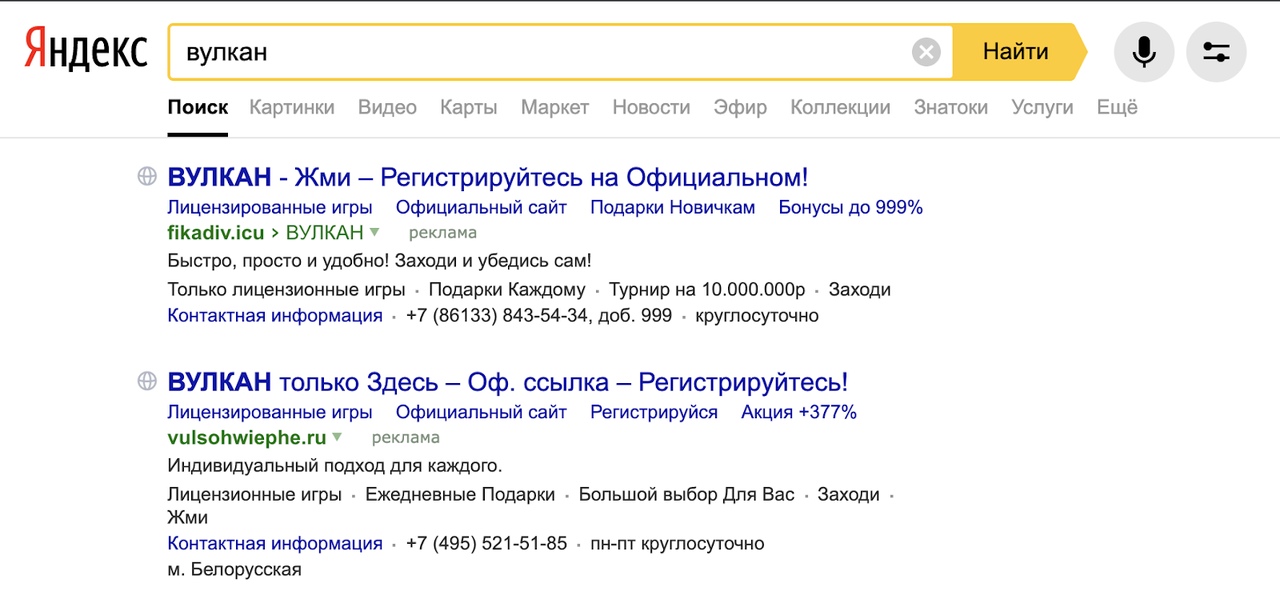Click 'Турнир на 10.000.000р' text
The image size is (1280, 603).
[707, 290]
